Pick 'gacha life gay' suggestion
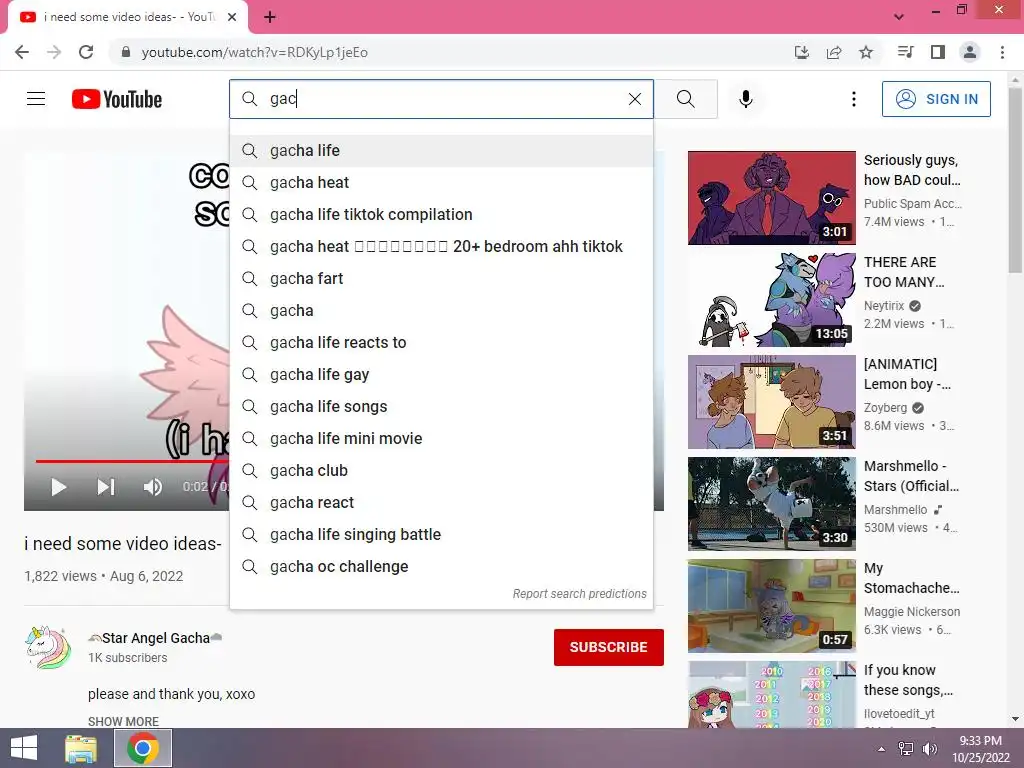This screenshot has width=1024, height=768. click(x=441, y=375)
